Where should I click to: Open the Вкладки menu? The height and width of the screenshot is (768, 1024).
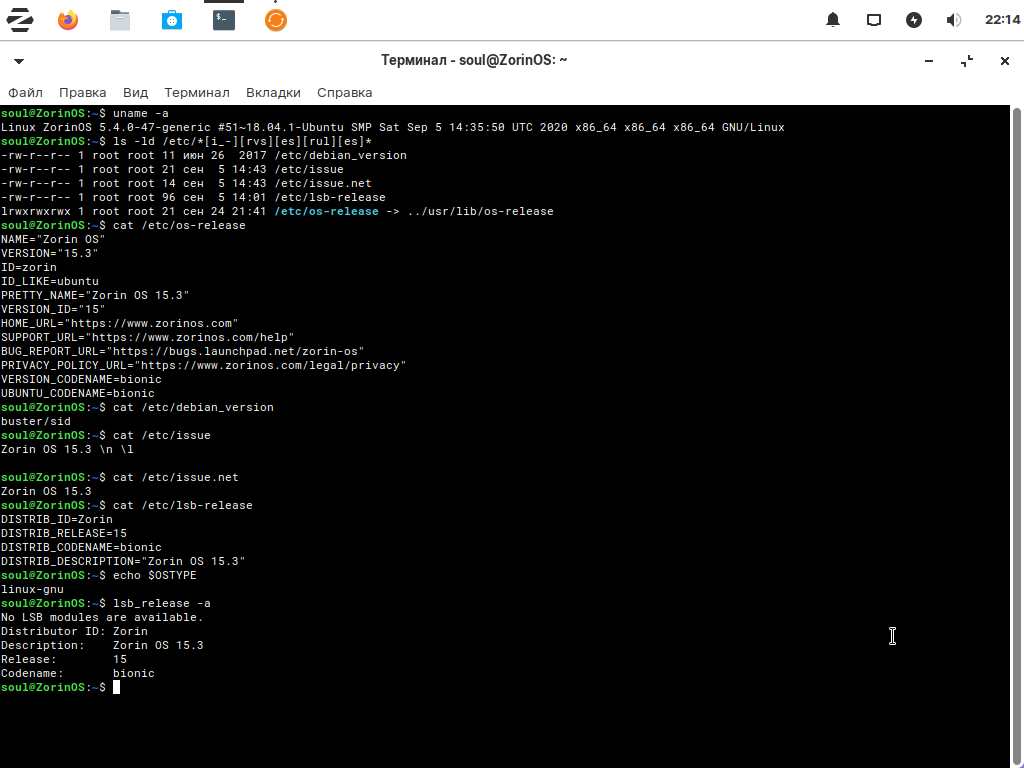tap(273, 93)
